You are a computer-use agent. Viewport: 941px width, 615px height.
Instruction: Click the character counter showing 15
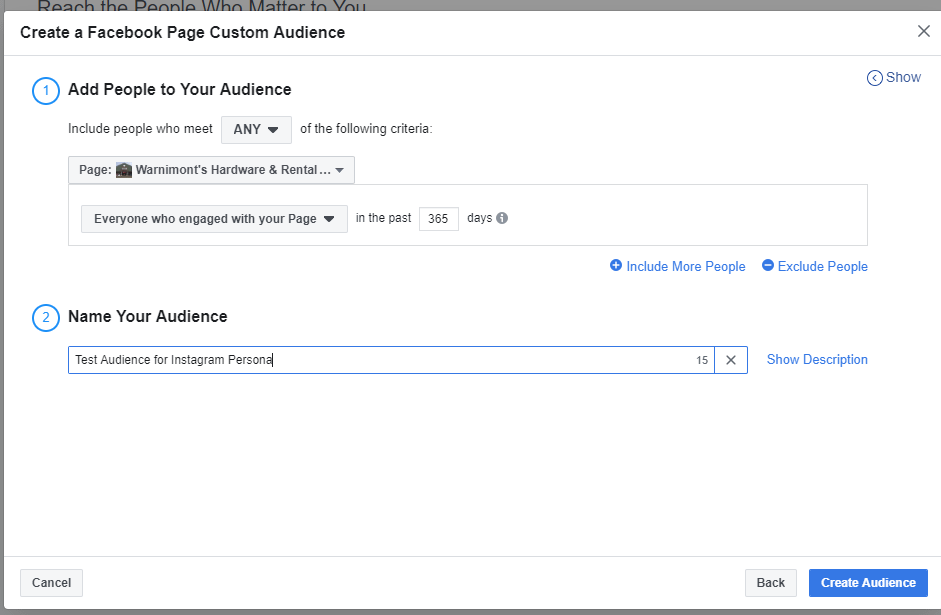click(702, 360)
